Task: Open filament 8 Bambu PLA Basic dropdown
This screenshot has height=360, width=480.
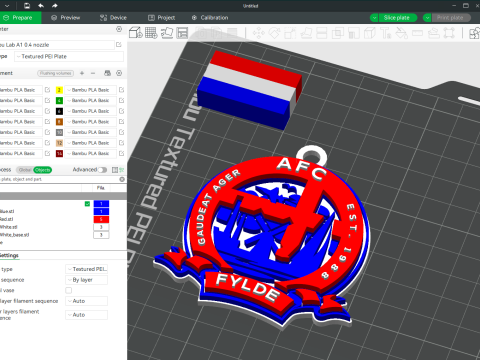Action: tap(90, 122)
